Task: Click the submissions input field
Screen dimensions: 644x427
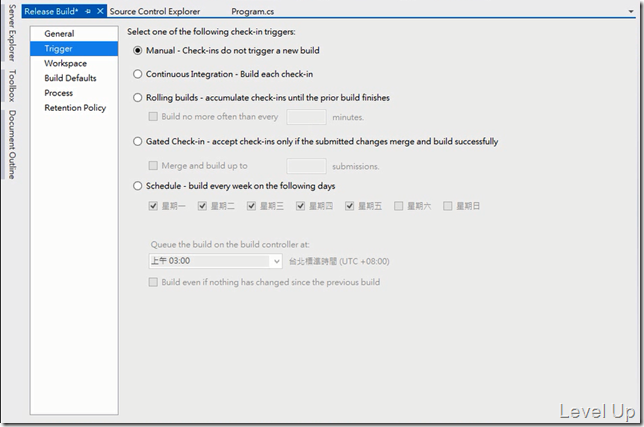Action: 306,166
